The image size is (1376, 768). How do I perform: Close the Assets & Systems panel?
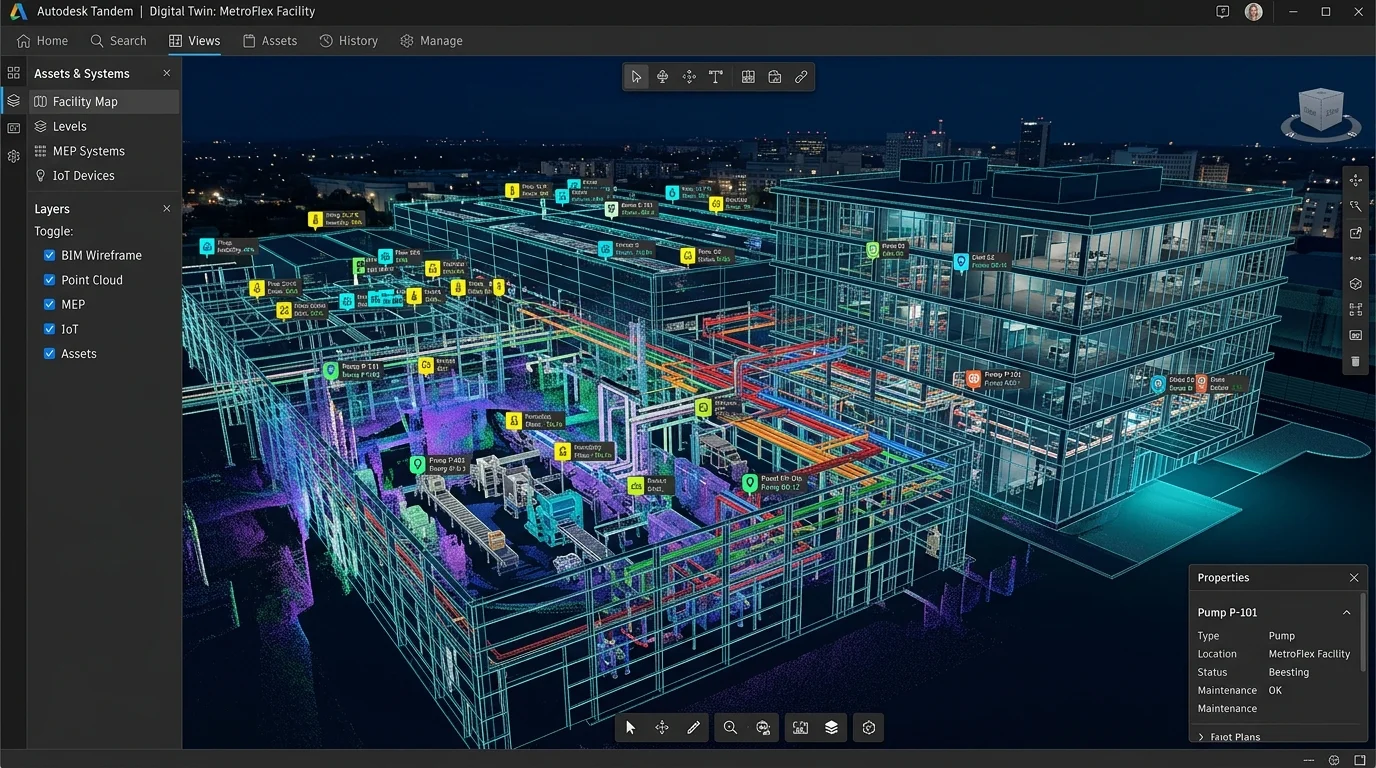click(x=167, y=73)
